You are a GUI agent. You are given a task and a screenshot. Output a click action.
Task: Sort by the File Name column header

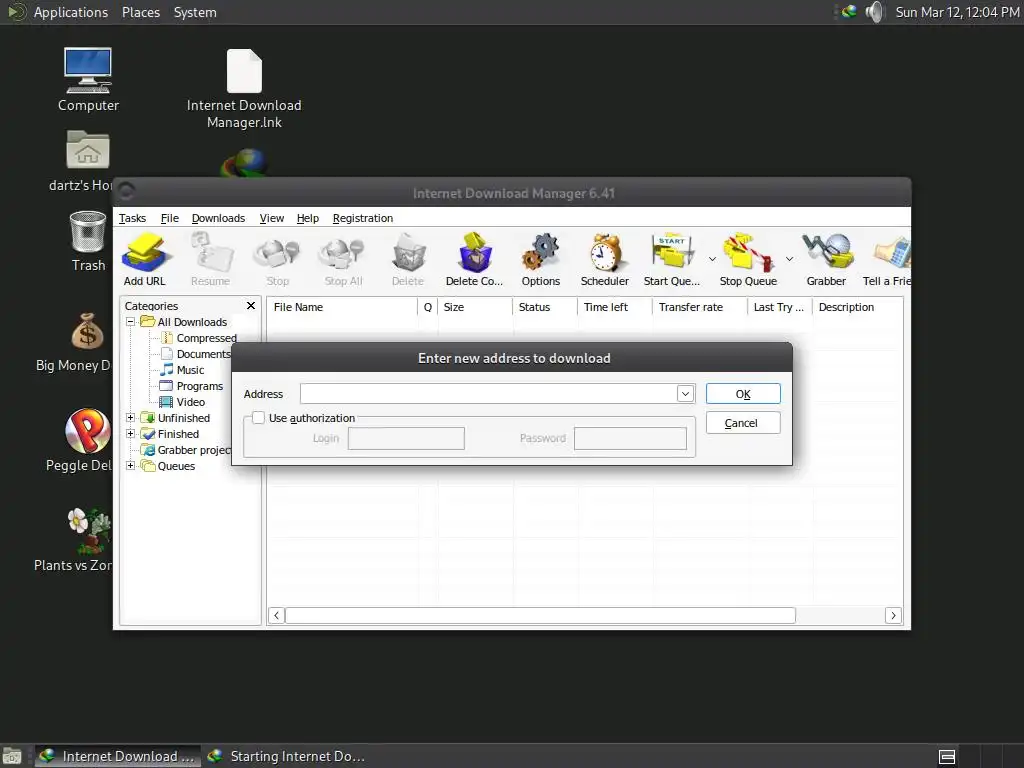[x=342, y=307]
